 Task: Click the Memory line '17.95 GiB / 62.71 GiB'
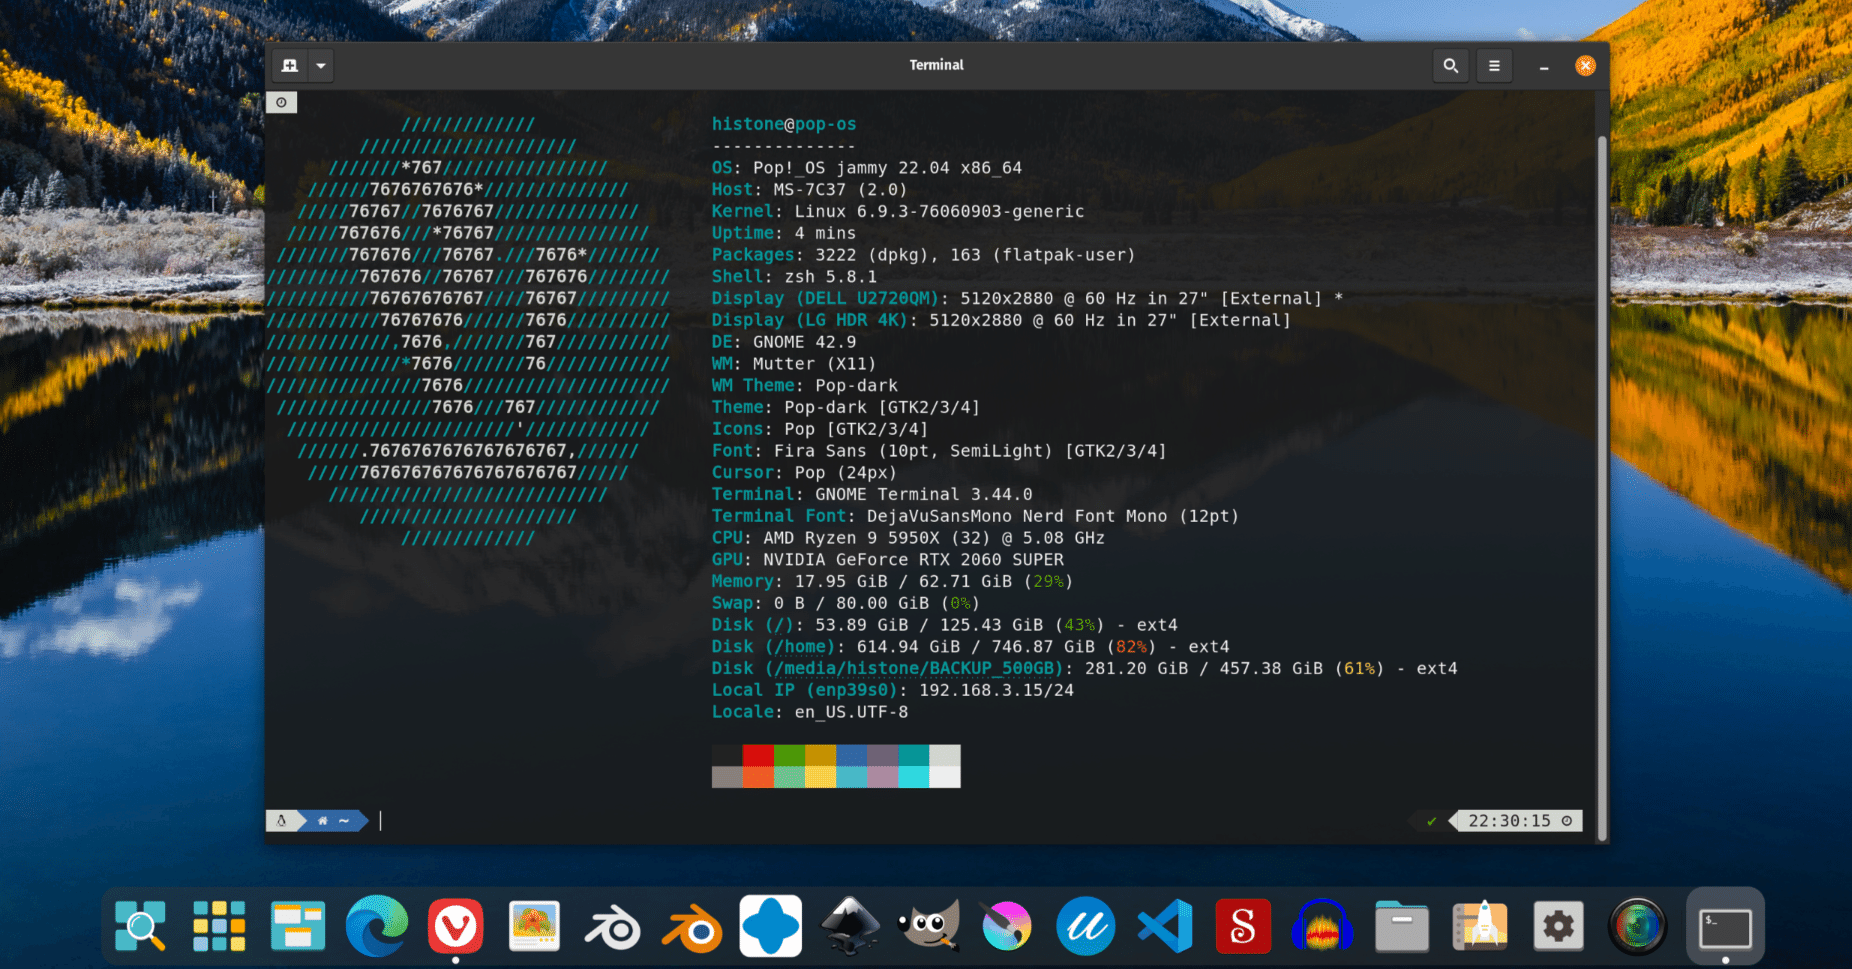892,581
